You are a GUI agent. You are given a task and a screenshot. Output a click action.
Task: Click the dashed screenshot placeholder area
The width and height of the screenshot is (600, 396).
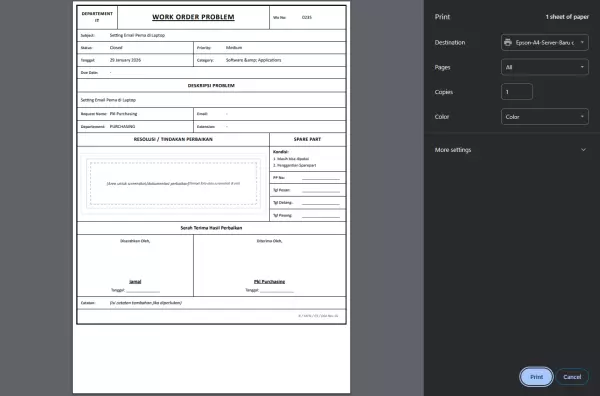coord(173,184)
